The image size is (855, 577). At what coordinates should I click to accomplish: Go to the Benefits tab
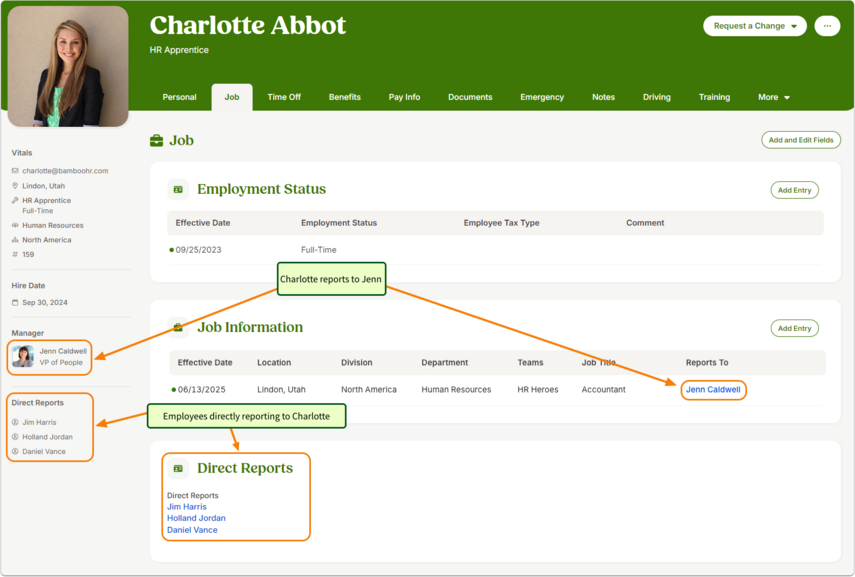345,97
